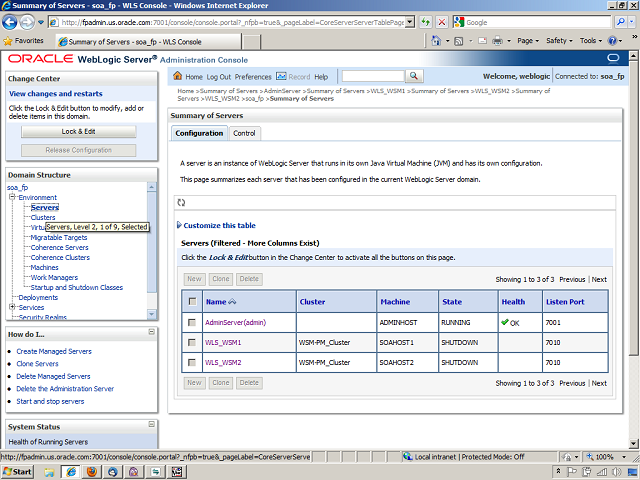Screen dimensions: 640x480
Task: Click the browser Refresh page icon
Action: coord(425,22)
